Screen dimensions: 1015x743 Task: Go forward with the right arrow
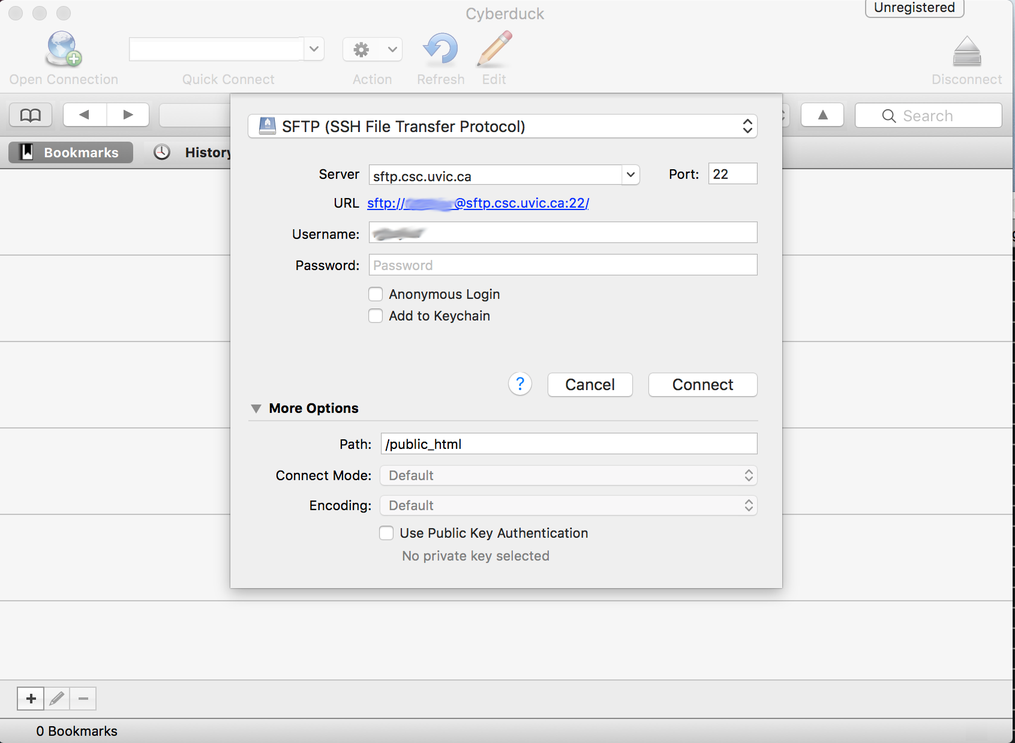[128, 115]
